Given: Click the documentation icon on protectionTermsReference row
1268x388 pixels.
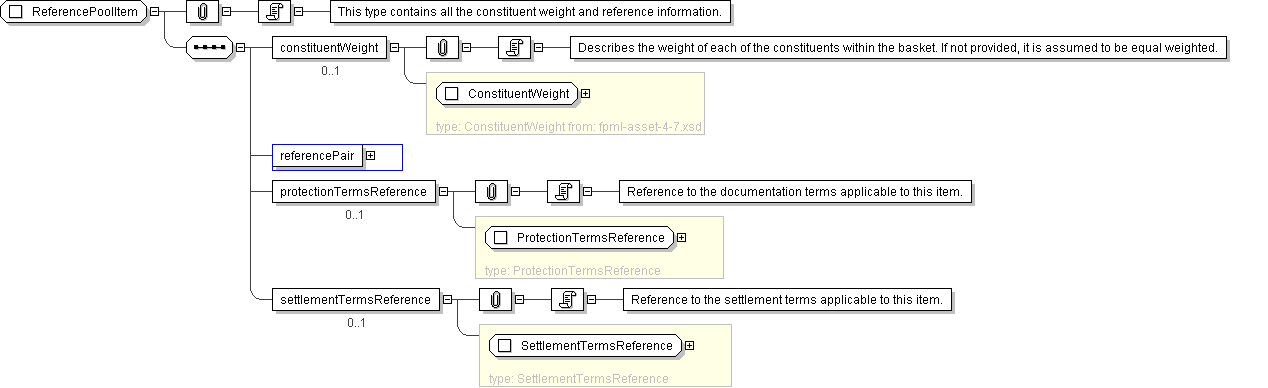Looking at the screenshot, I should point(564,192).
